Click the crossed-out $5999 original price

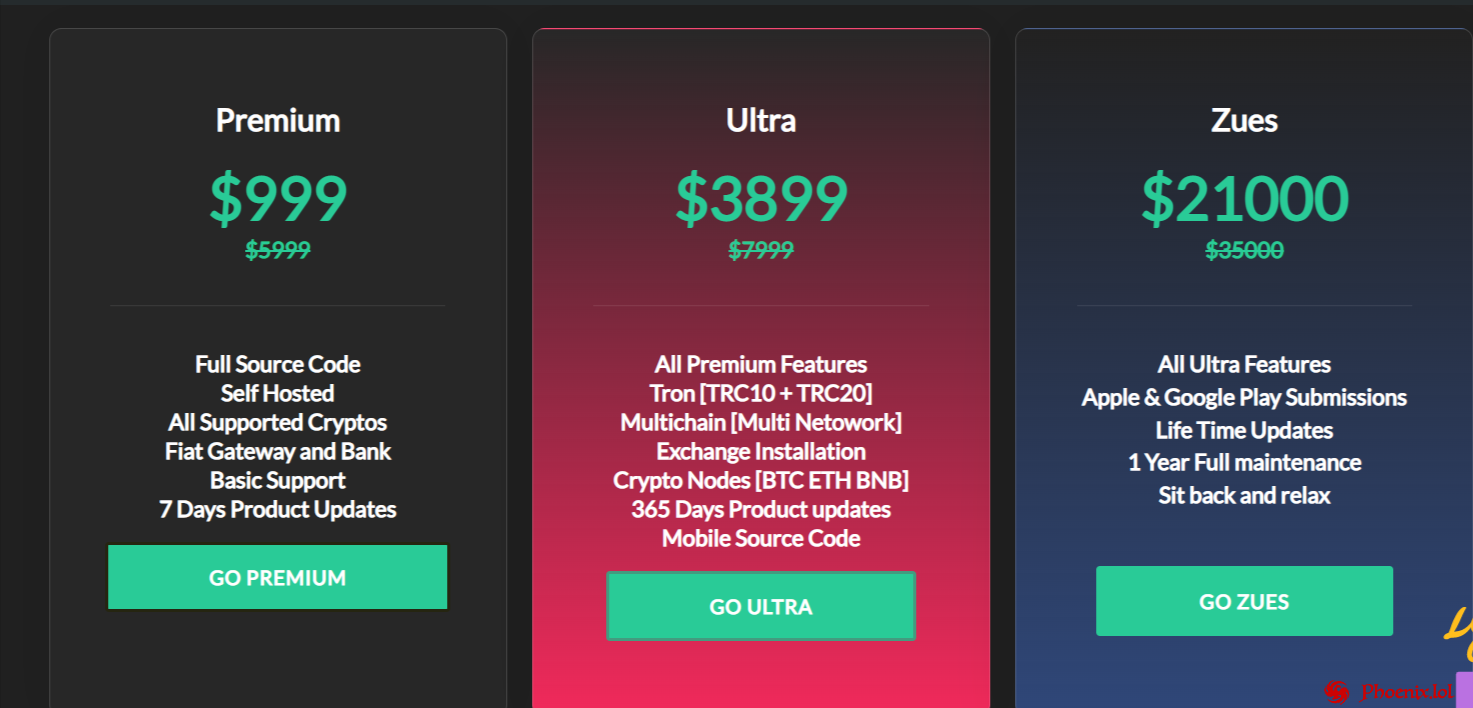click(278, 250)
